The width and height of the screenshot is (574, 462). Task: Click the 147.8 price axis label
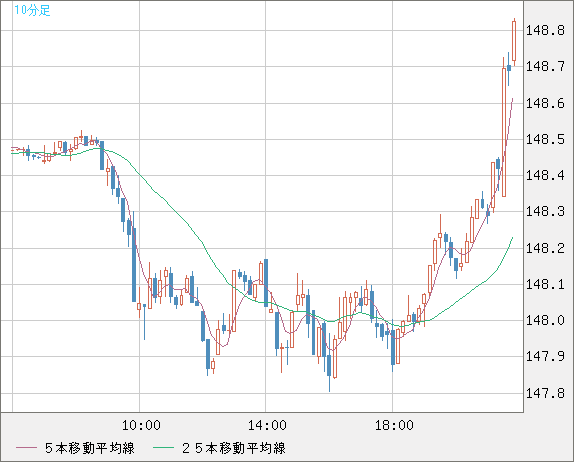coord(545,393)
